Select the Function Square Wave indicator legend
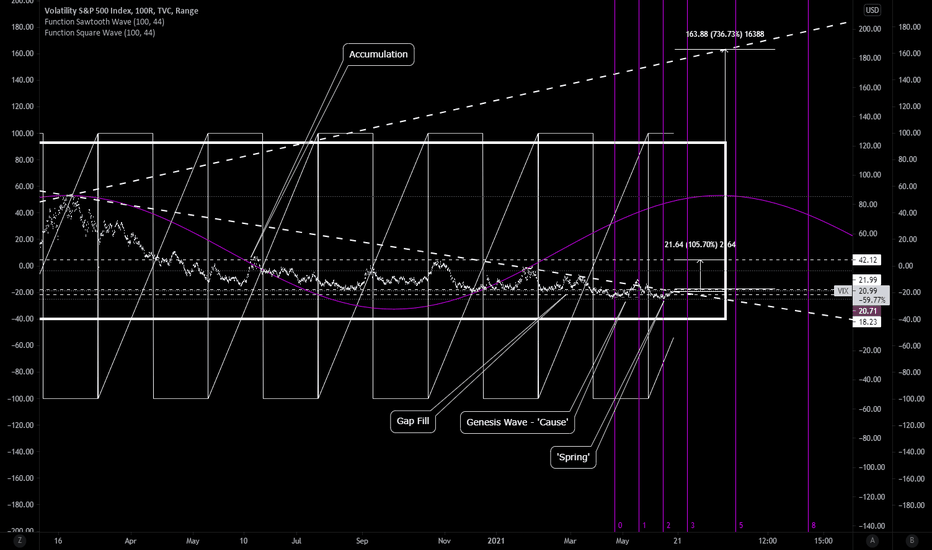 click(x=100, y=33)
